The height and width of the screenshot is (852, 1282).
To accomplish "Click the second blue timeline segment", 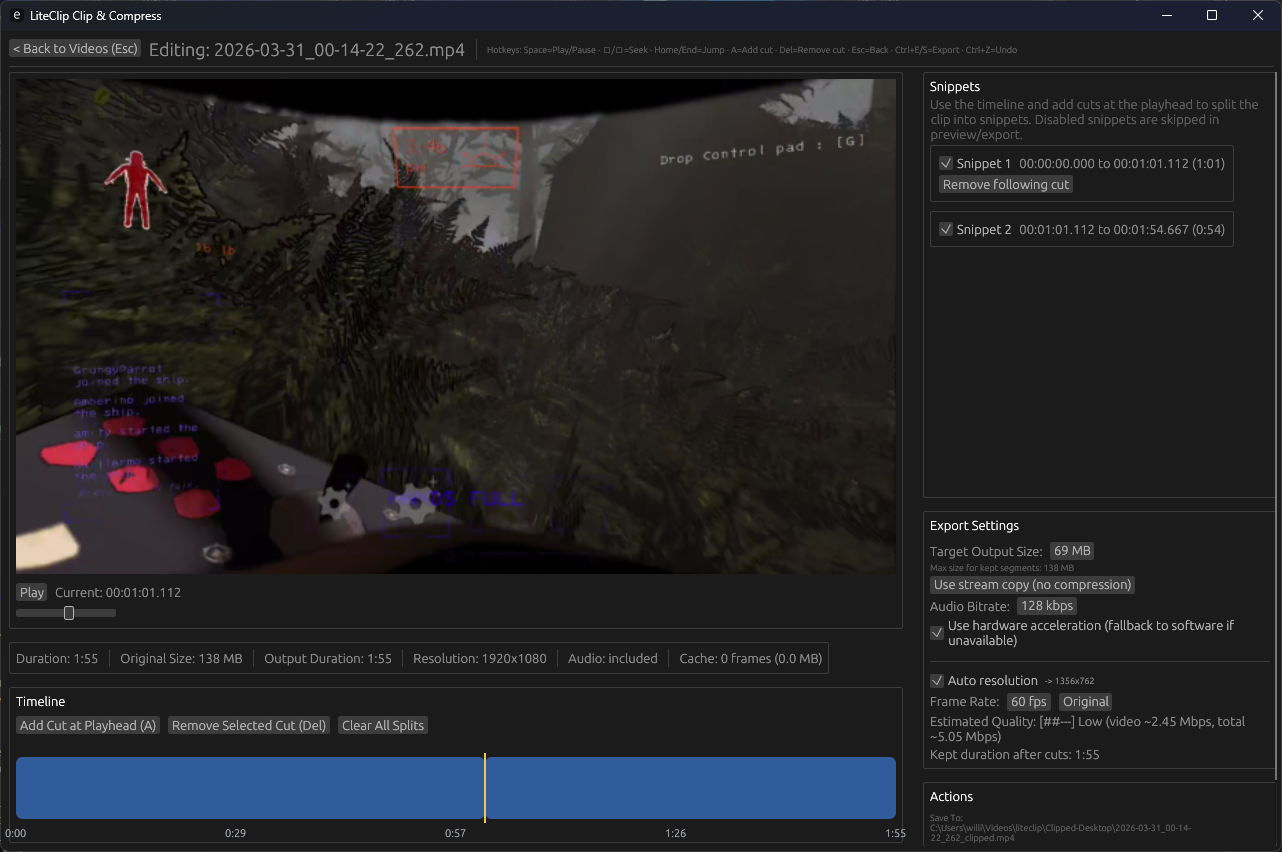I will (x=691, y=788).
